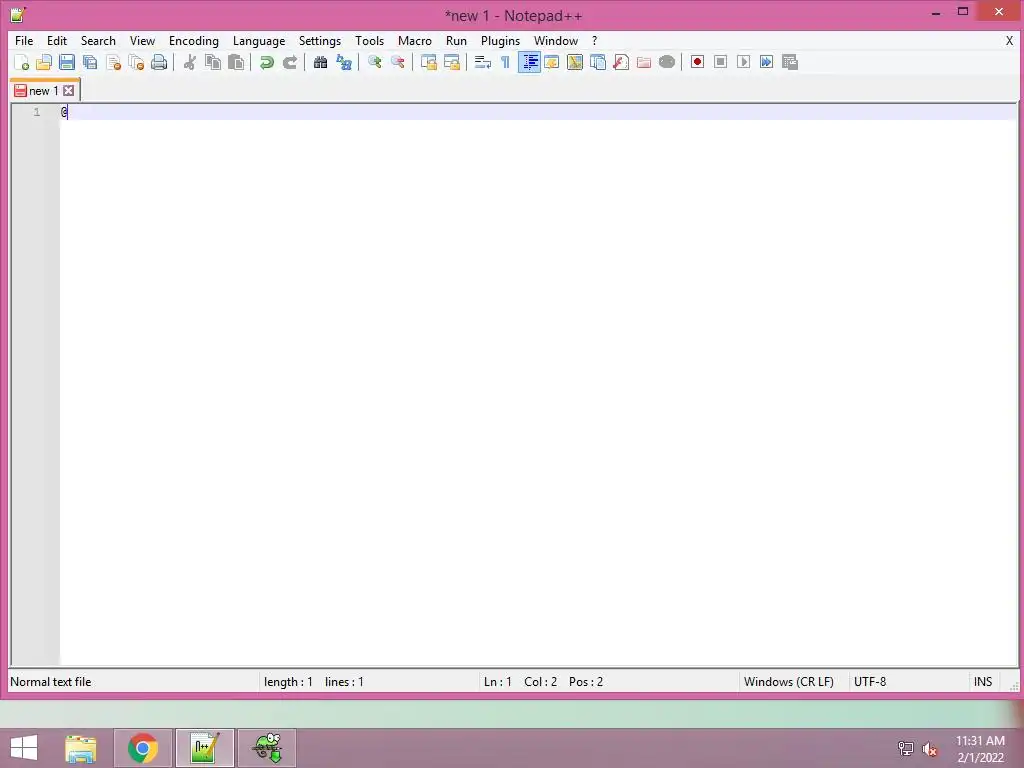This screenshot has width=1024, height=768.
Task: Open the Document List panel icon
Action: click(x=598, y=62)
